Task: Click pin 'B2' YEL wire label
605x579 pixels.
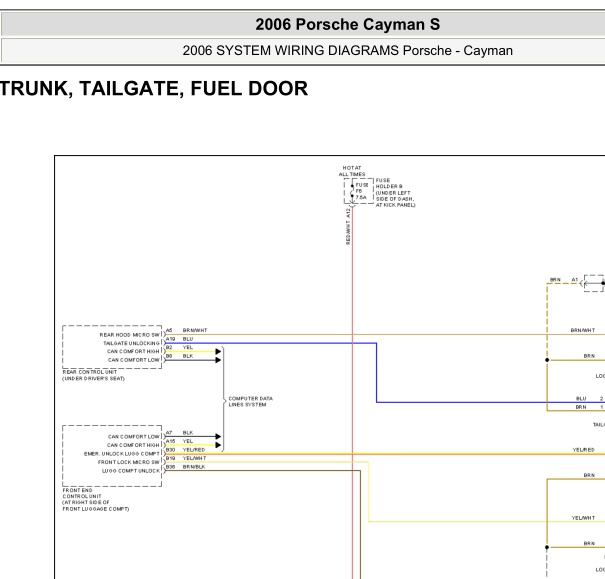Action: tap(179, 347)
